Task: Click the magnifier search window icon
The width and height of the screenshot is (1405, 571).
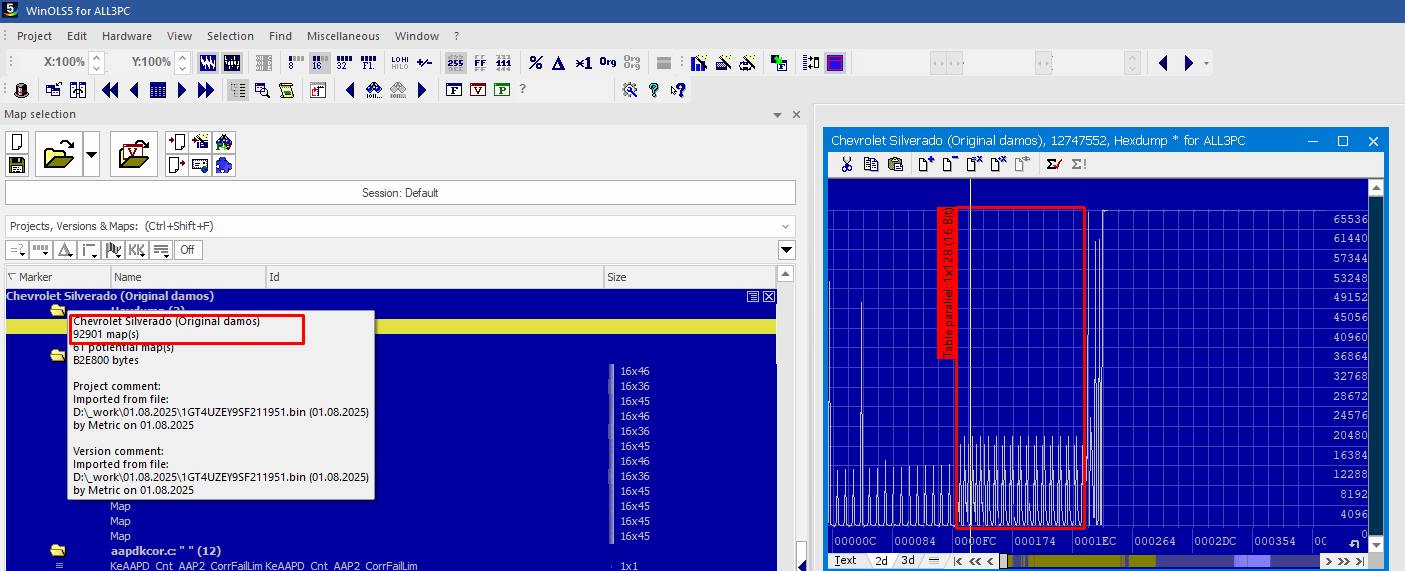Action: 262,90
